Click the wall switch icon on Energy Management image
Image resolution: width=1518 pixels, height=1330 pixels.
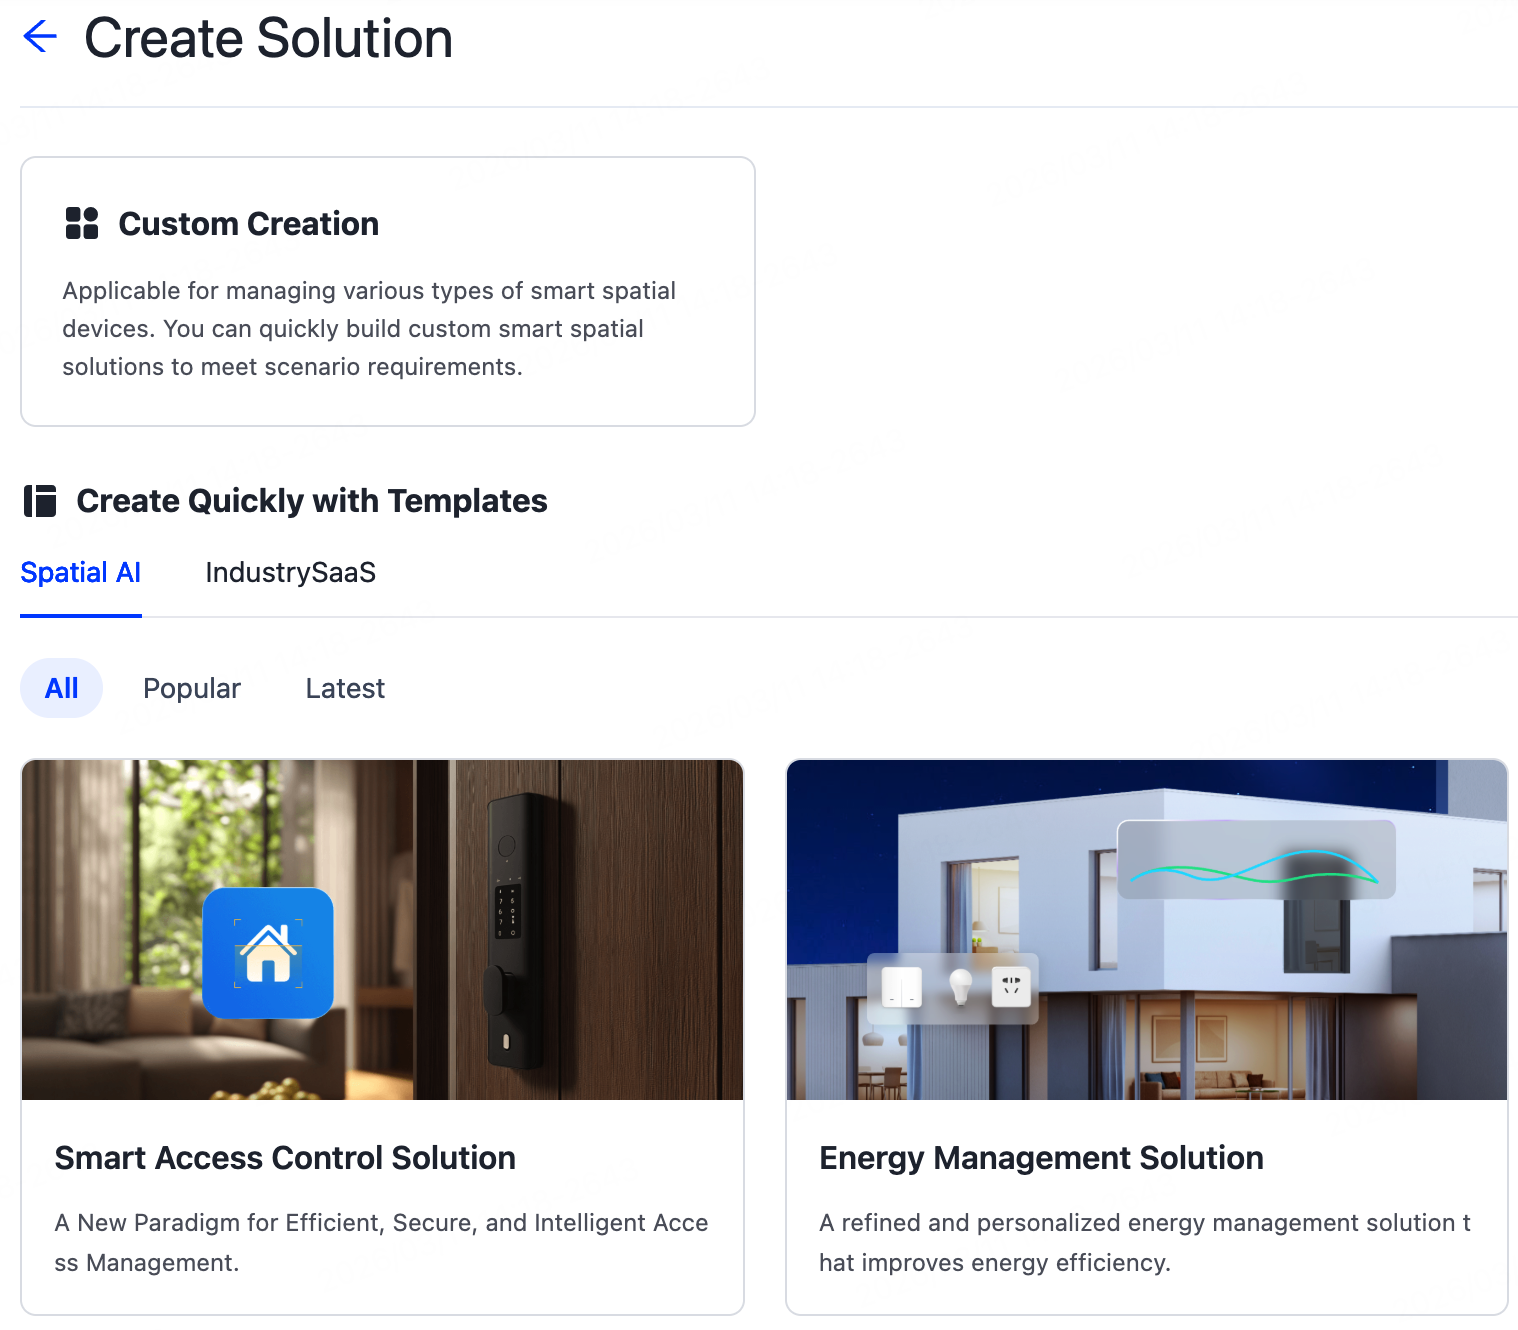(x=902, y=988)
